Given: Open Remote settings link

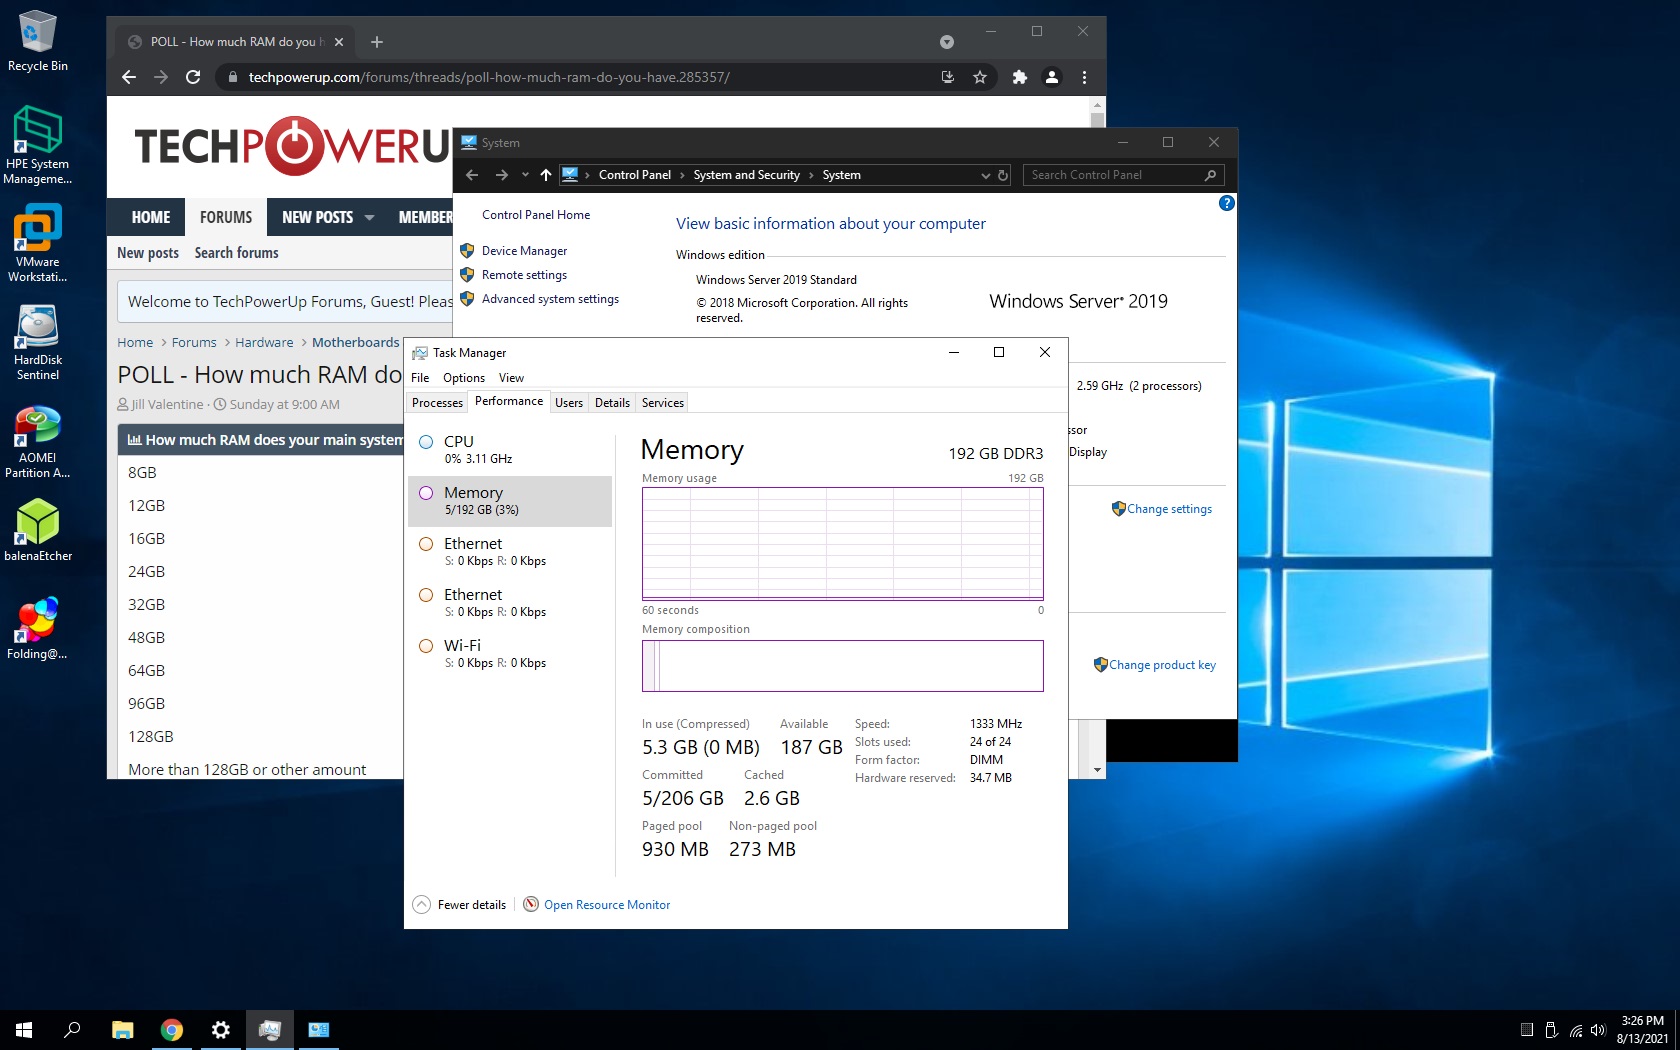Looking at the screenshot, I should click(524, 275).
